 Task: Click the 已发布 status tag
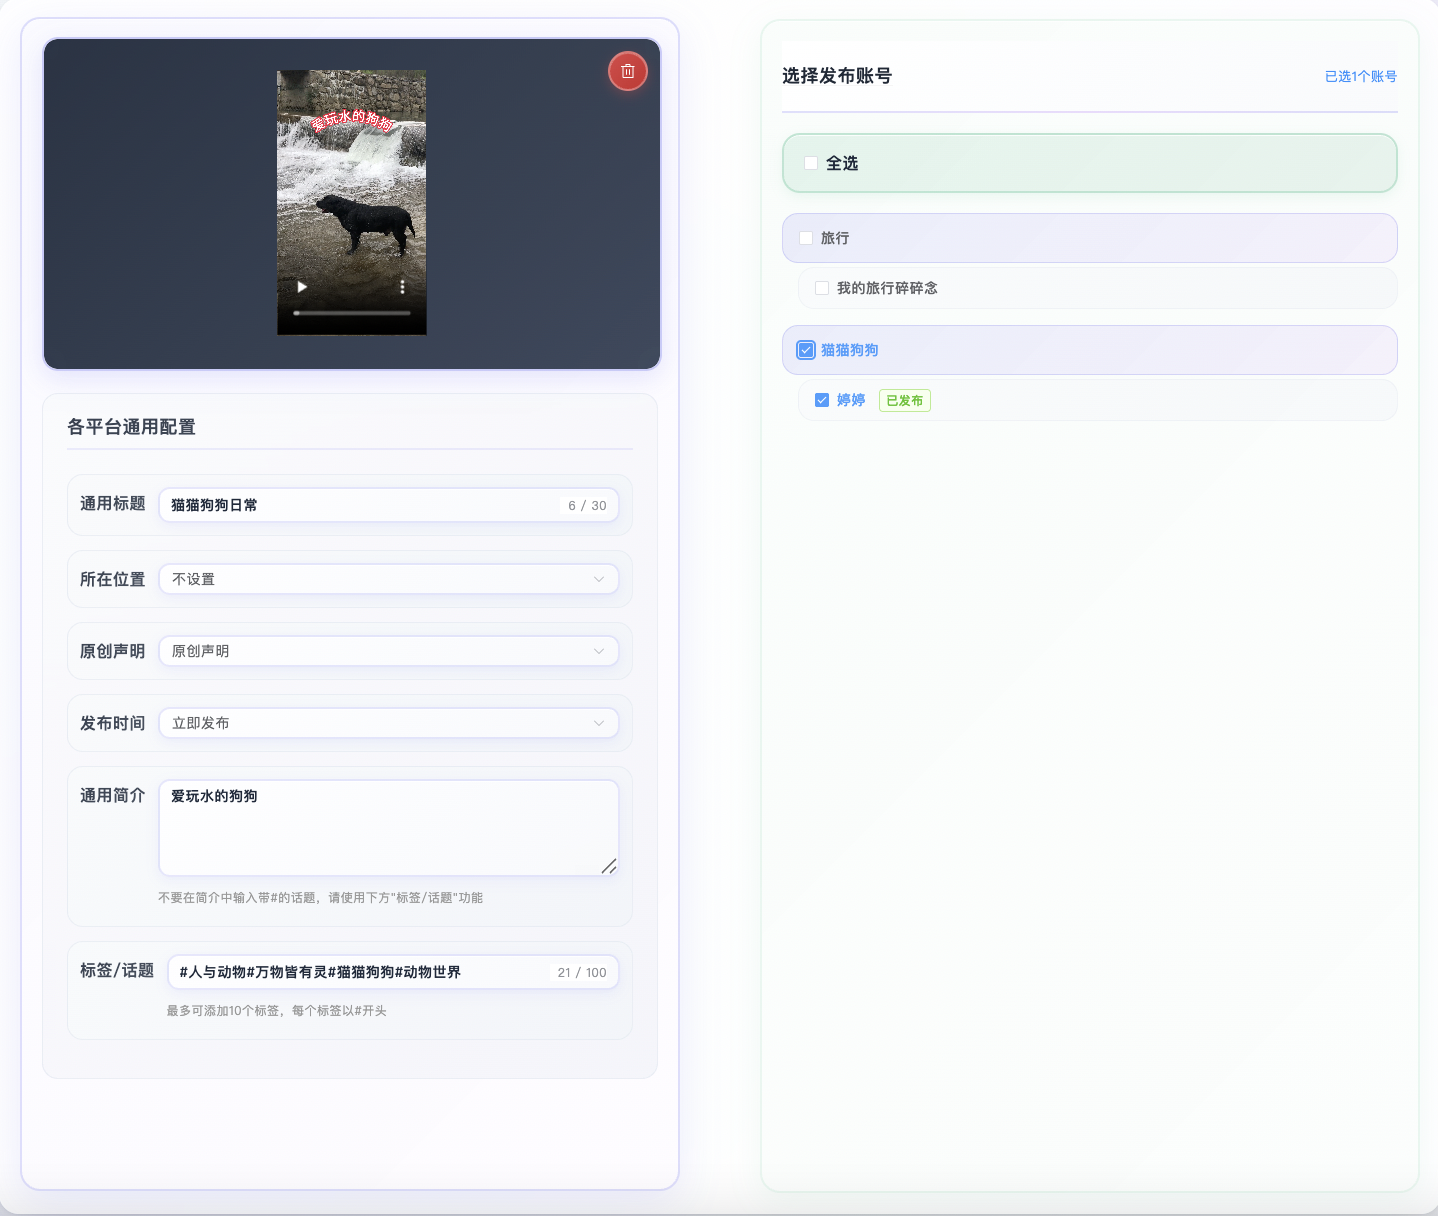pyautogui.click(x=904, y=400)
